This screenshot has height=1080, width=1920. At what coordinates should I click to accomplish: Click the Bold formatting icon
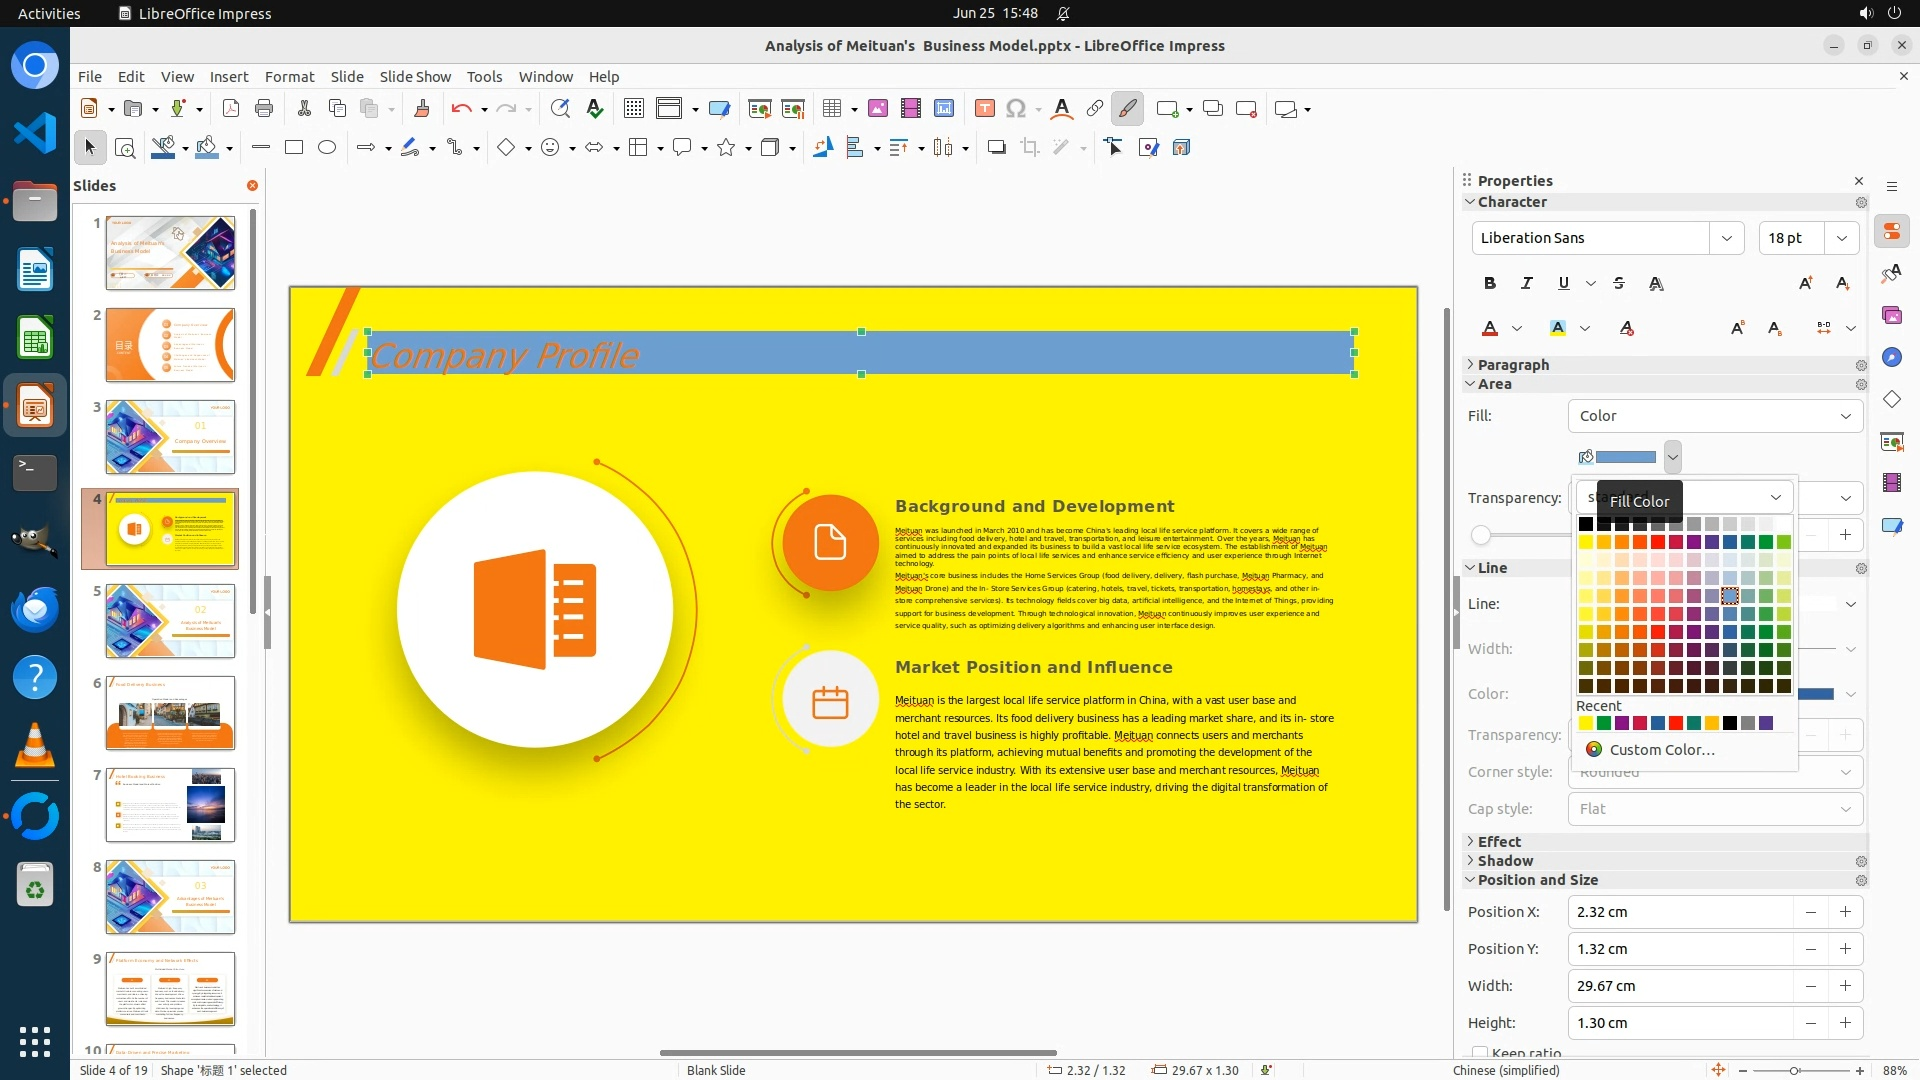(x=1490, y=284)
